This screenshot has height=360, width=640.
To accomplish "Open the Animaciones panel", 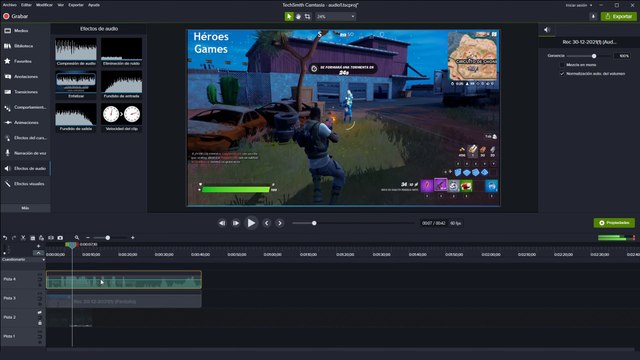I will (24, 122).
